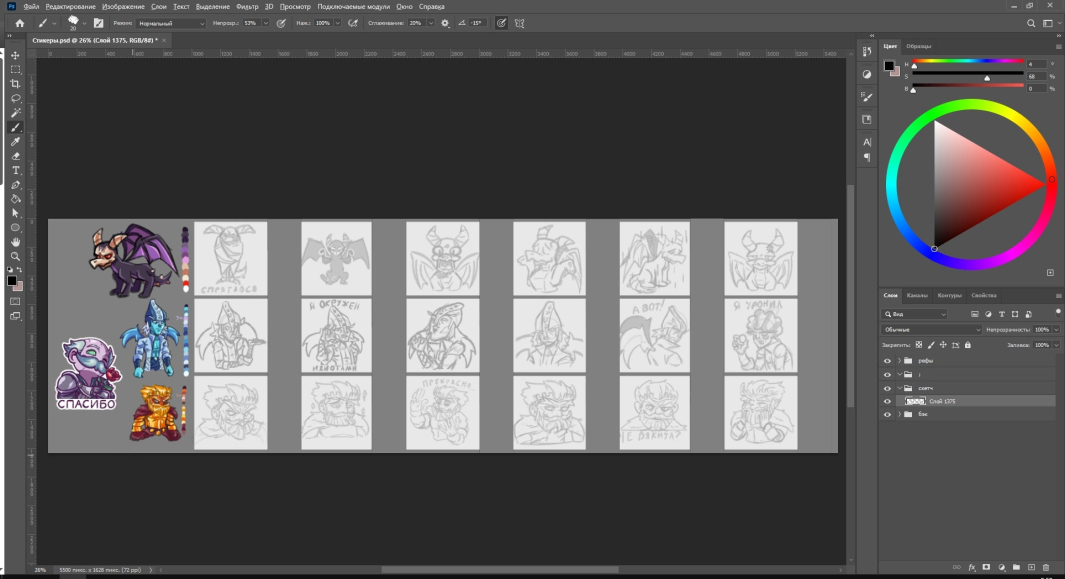Select the Lasso tool
Screen dimensions: 1065x579
(x=15, y=99)
